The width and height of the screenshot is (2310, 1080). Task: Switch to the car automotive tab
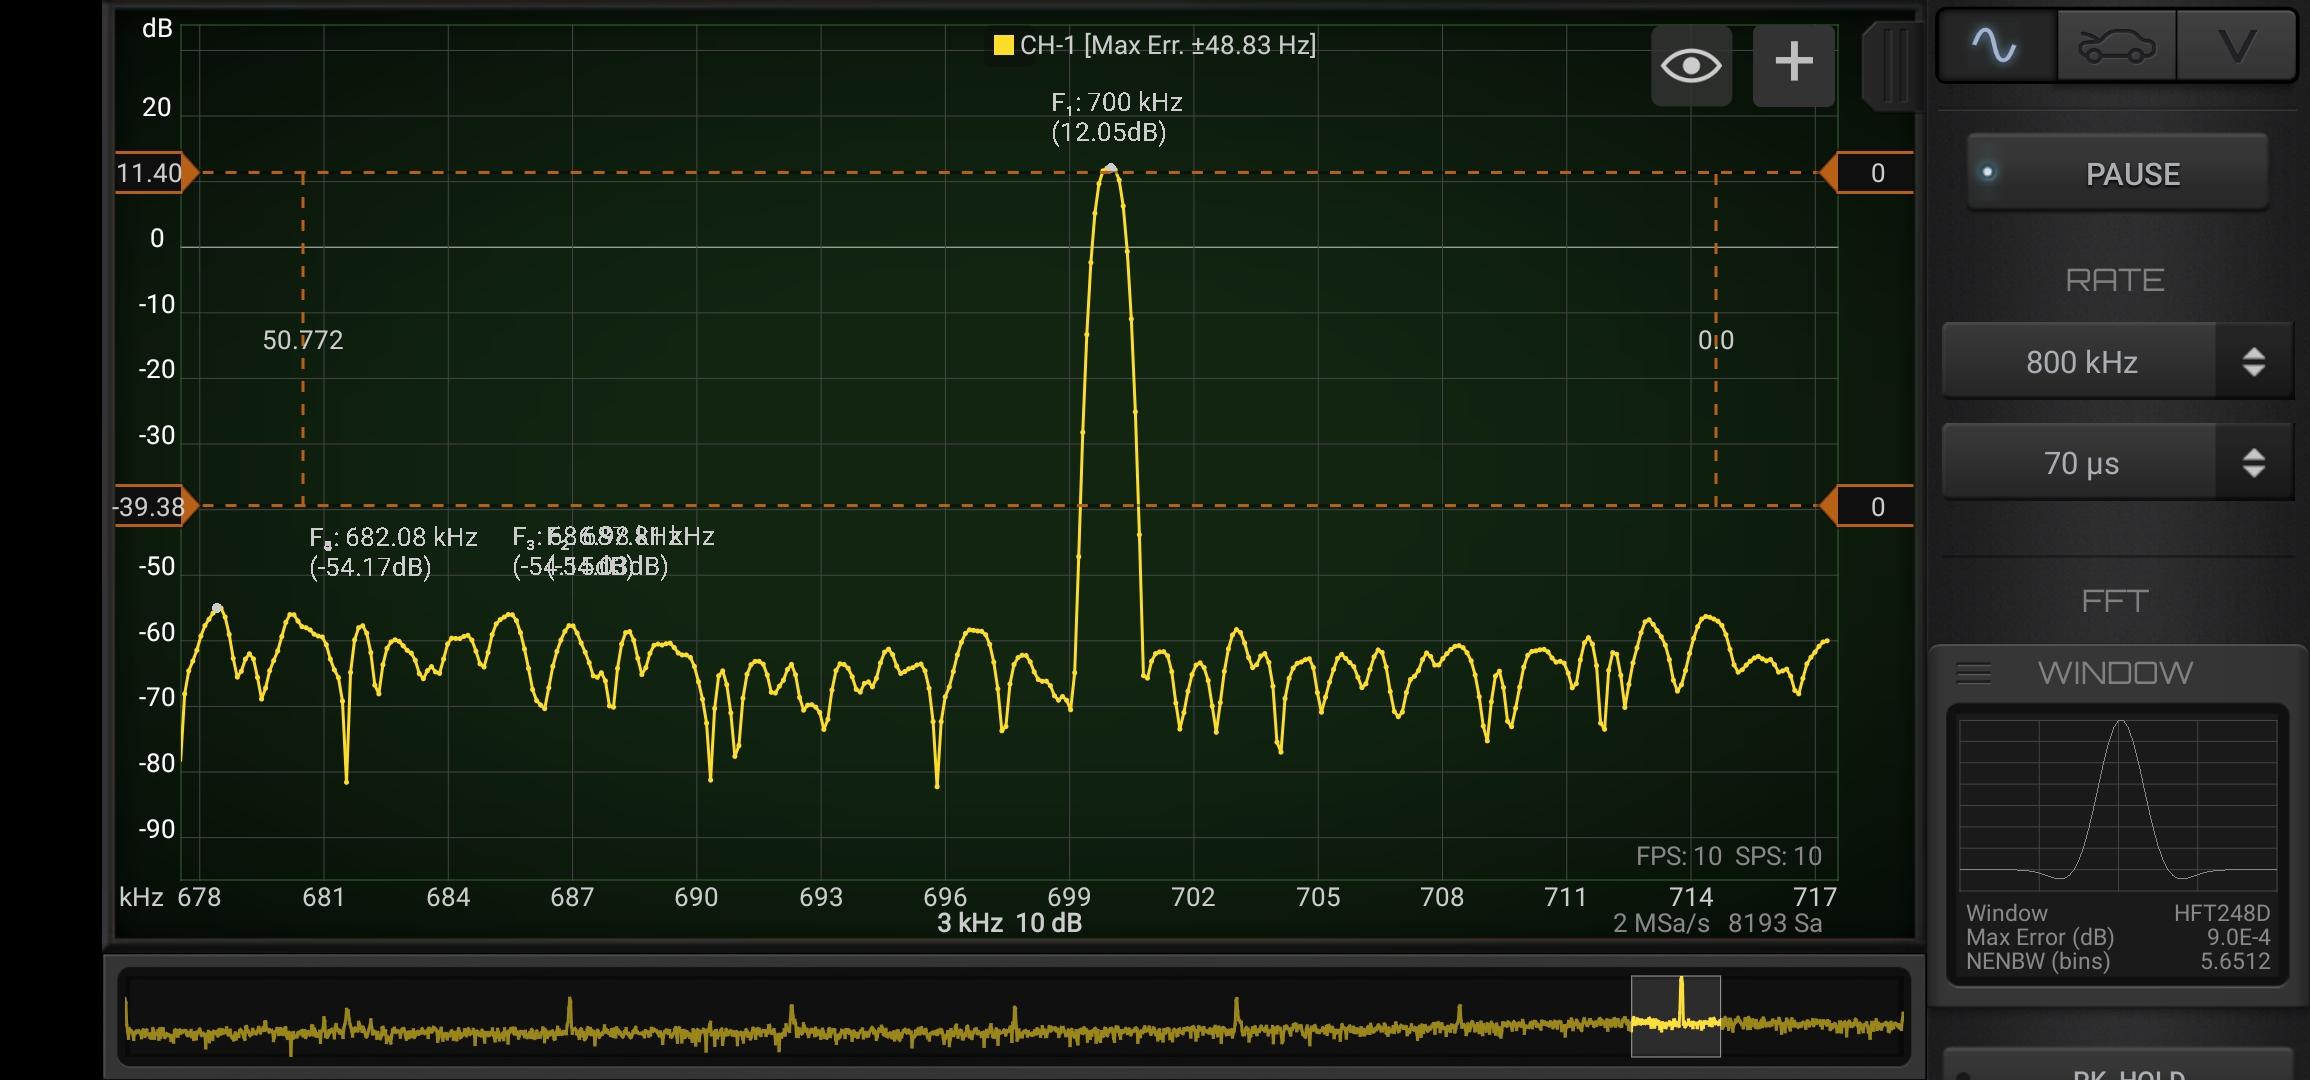click(2116, 46)
